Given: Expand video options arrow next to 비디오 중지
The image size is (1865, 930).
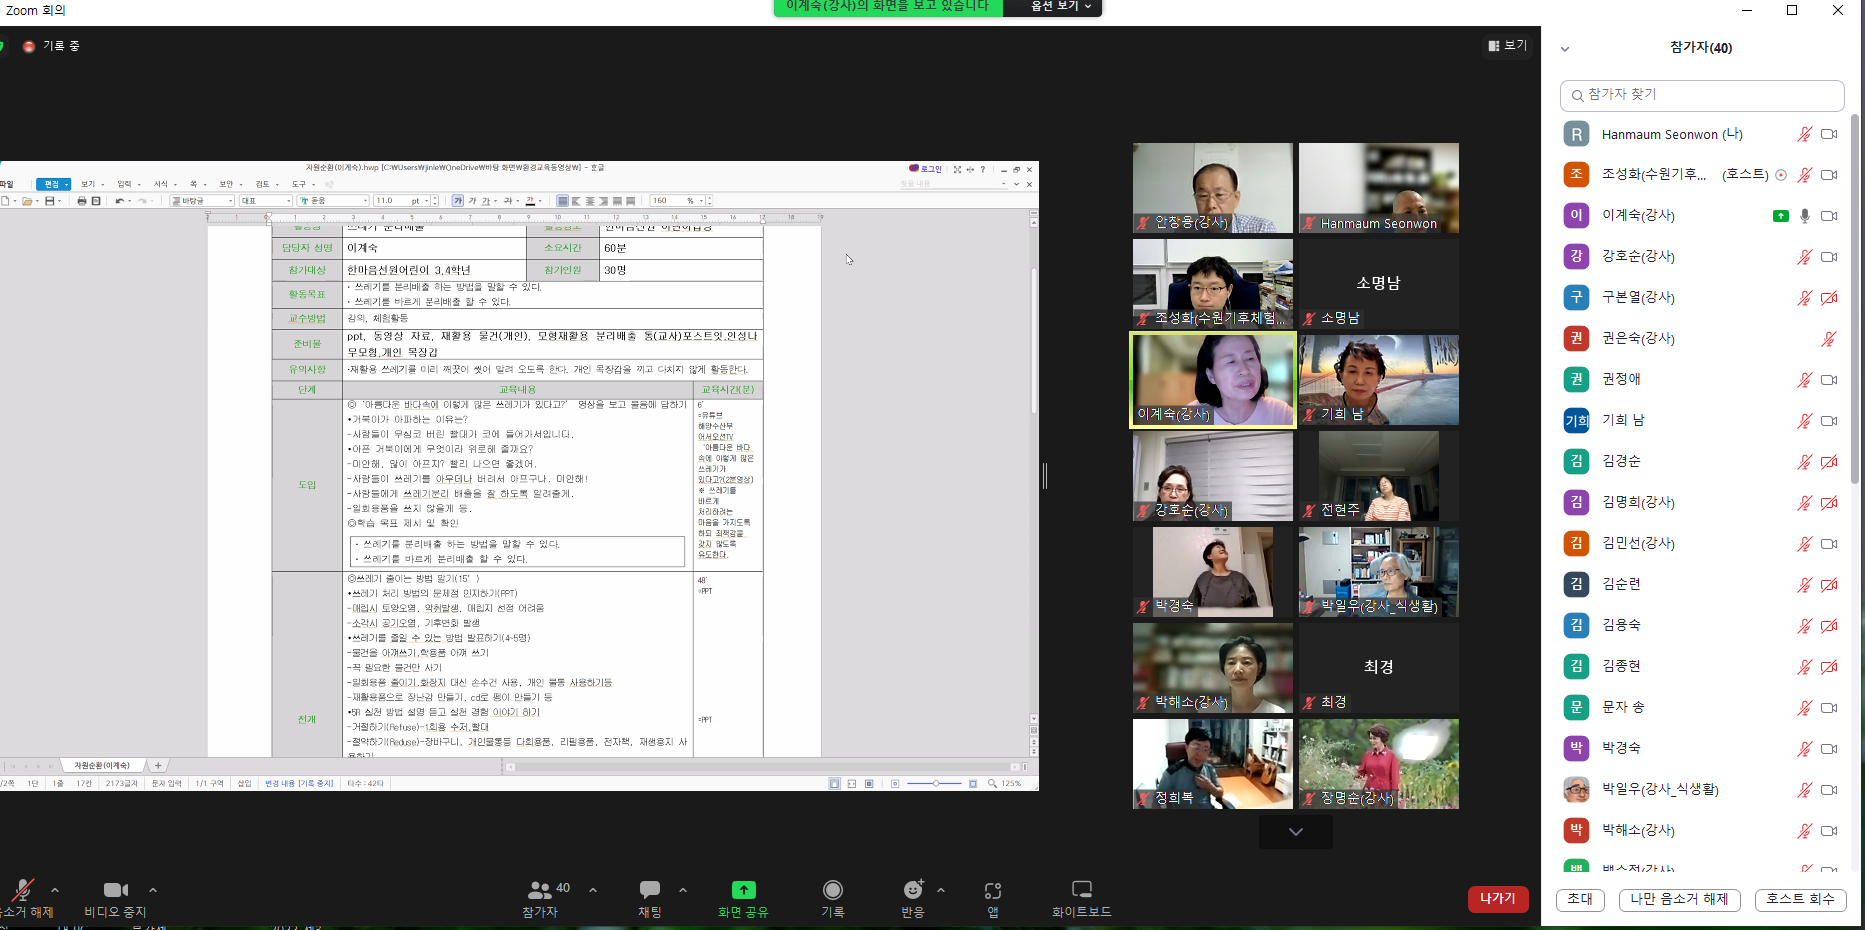Looking at the screenshot, I should (153, 889).
